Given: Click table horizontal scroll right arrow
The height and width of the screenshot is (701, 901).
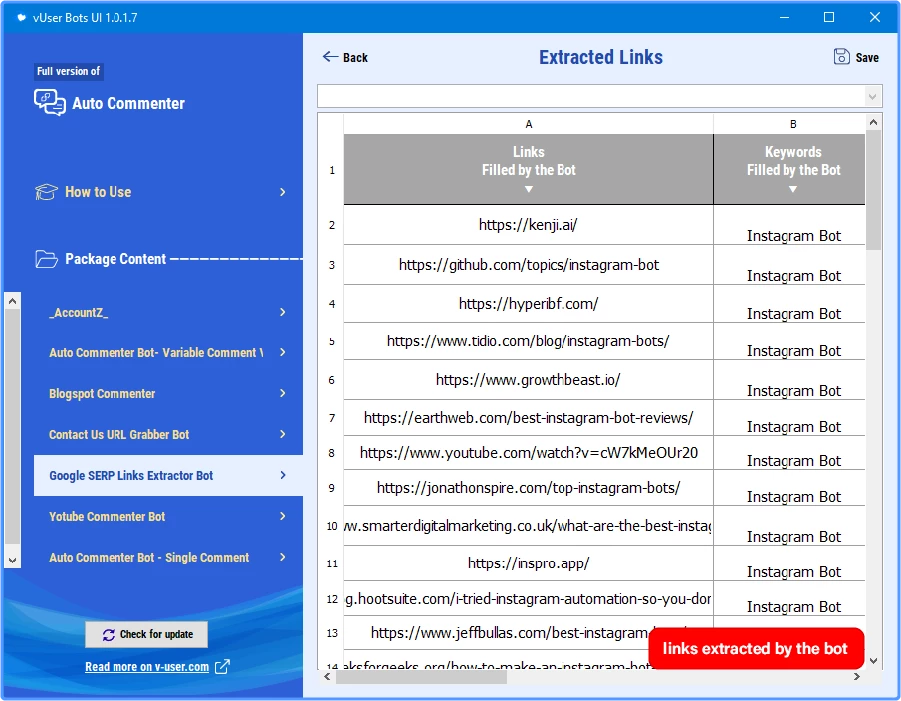Looking at the screenshot, I should click(x=857, y=677).
